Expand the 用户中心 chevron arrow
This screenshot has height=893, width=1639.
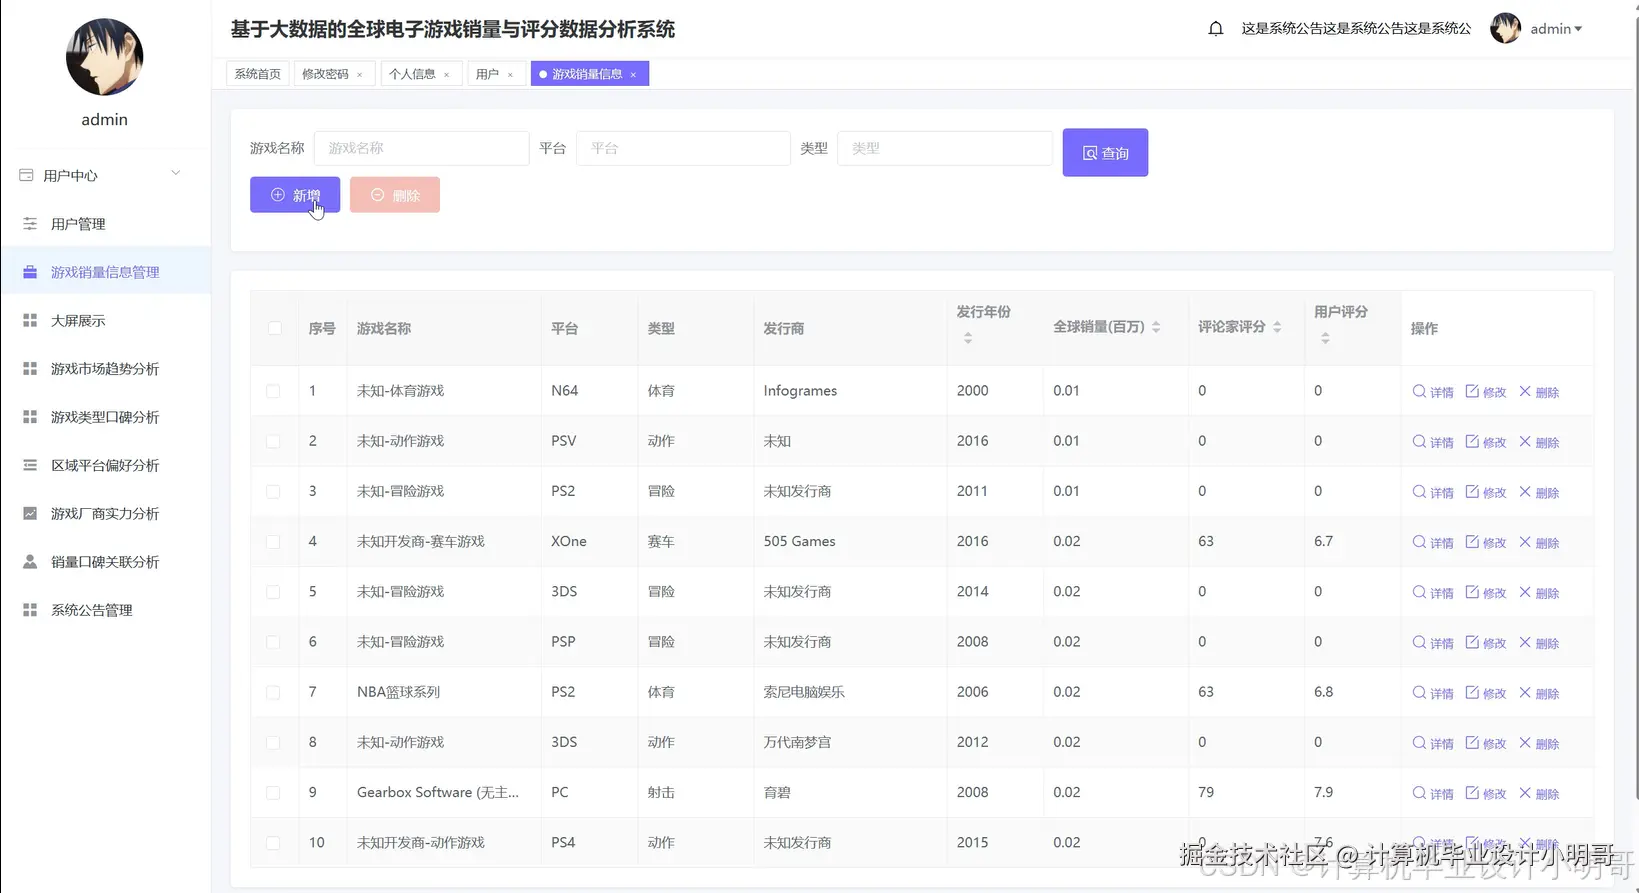176,173
